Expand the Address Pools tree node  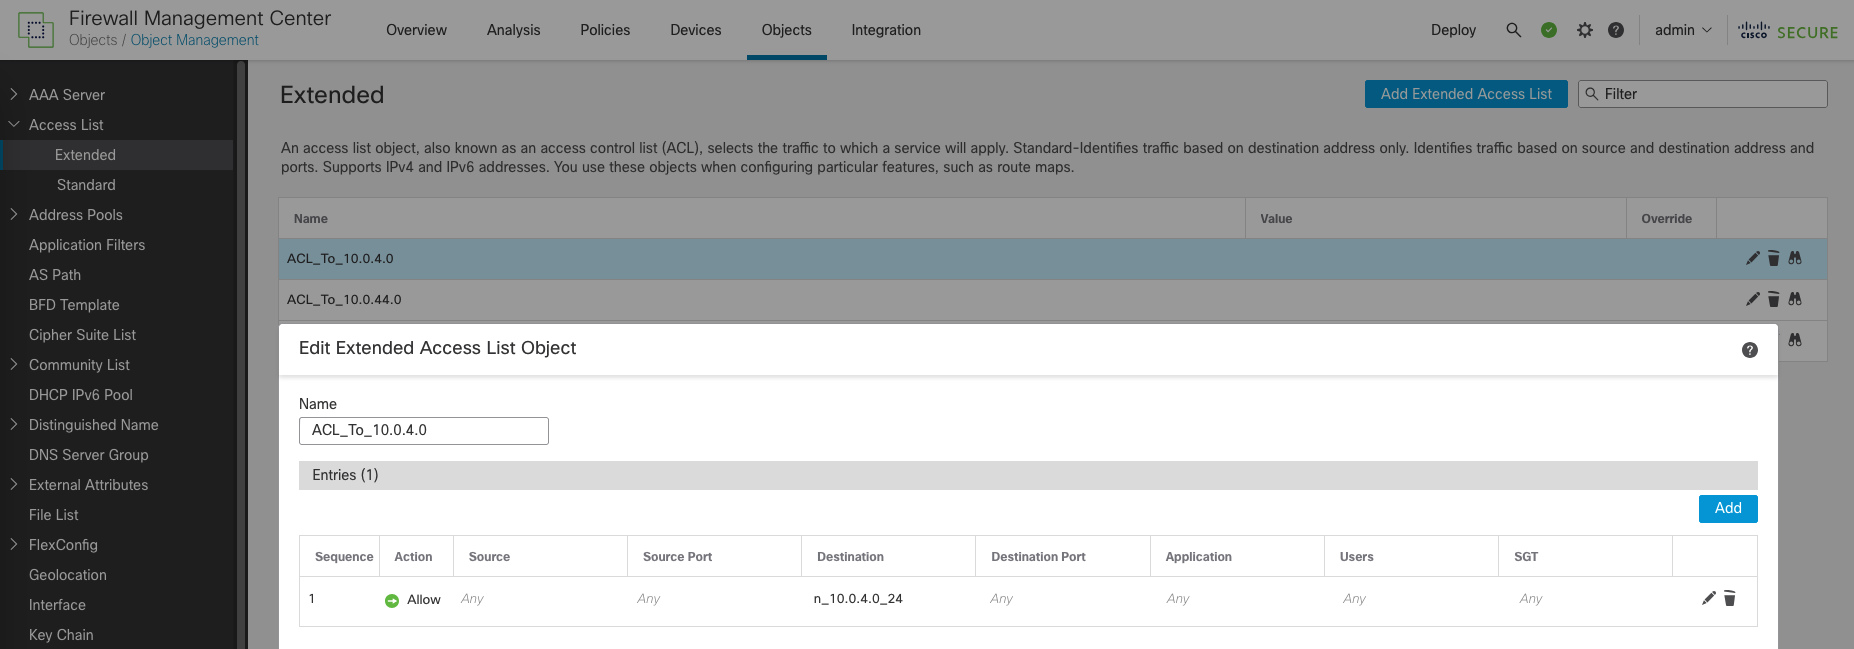click(x=14, y=214)
